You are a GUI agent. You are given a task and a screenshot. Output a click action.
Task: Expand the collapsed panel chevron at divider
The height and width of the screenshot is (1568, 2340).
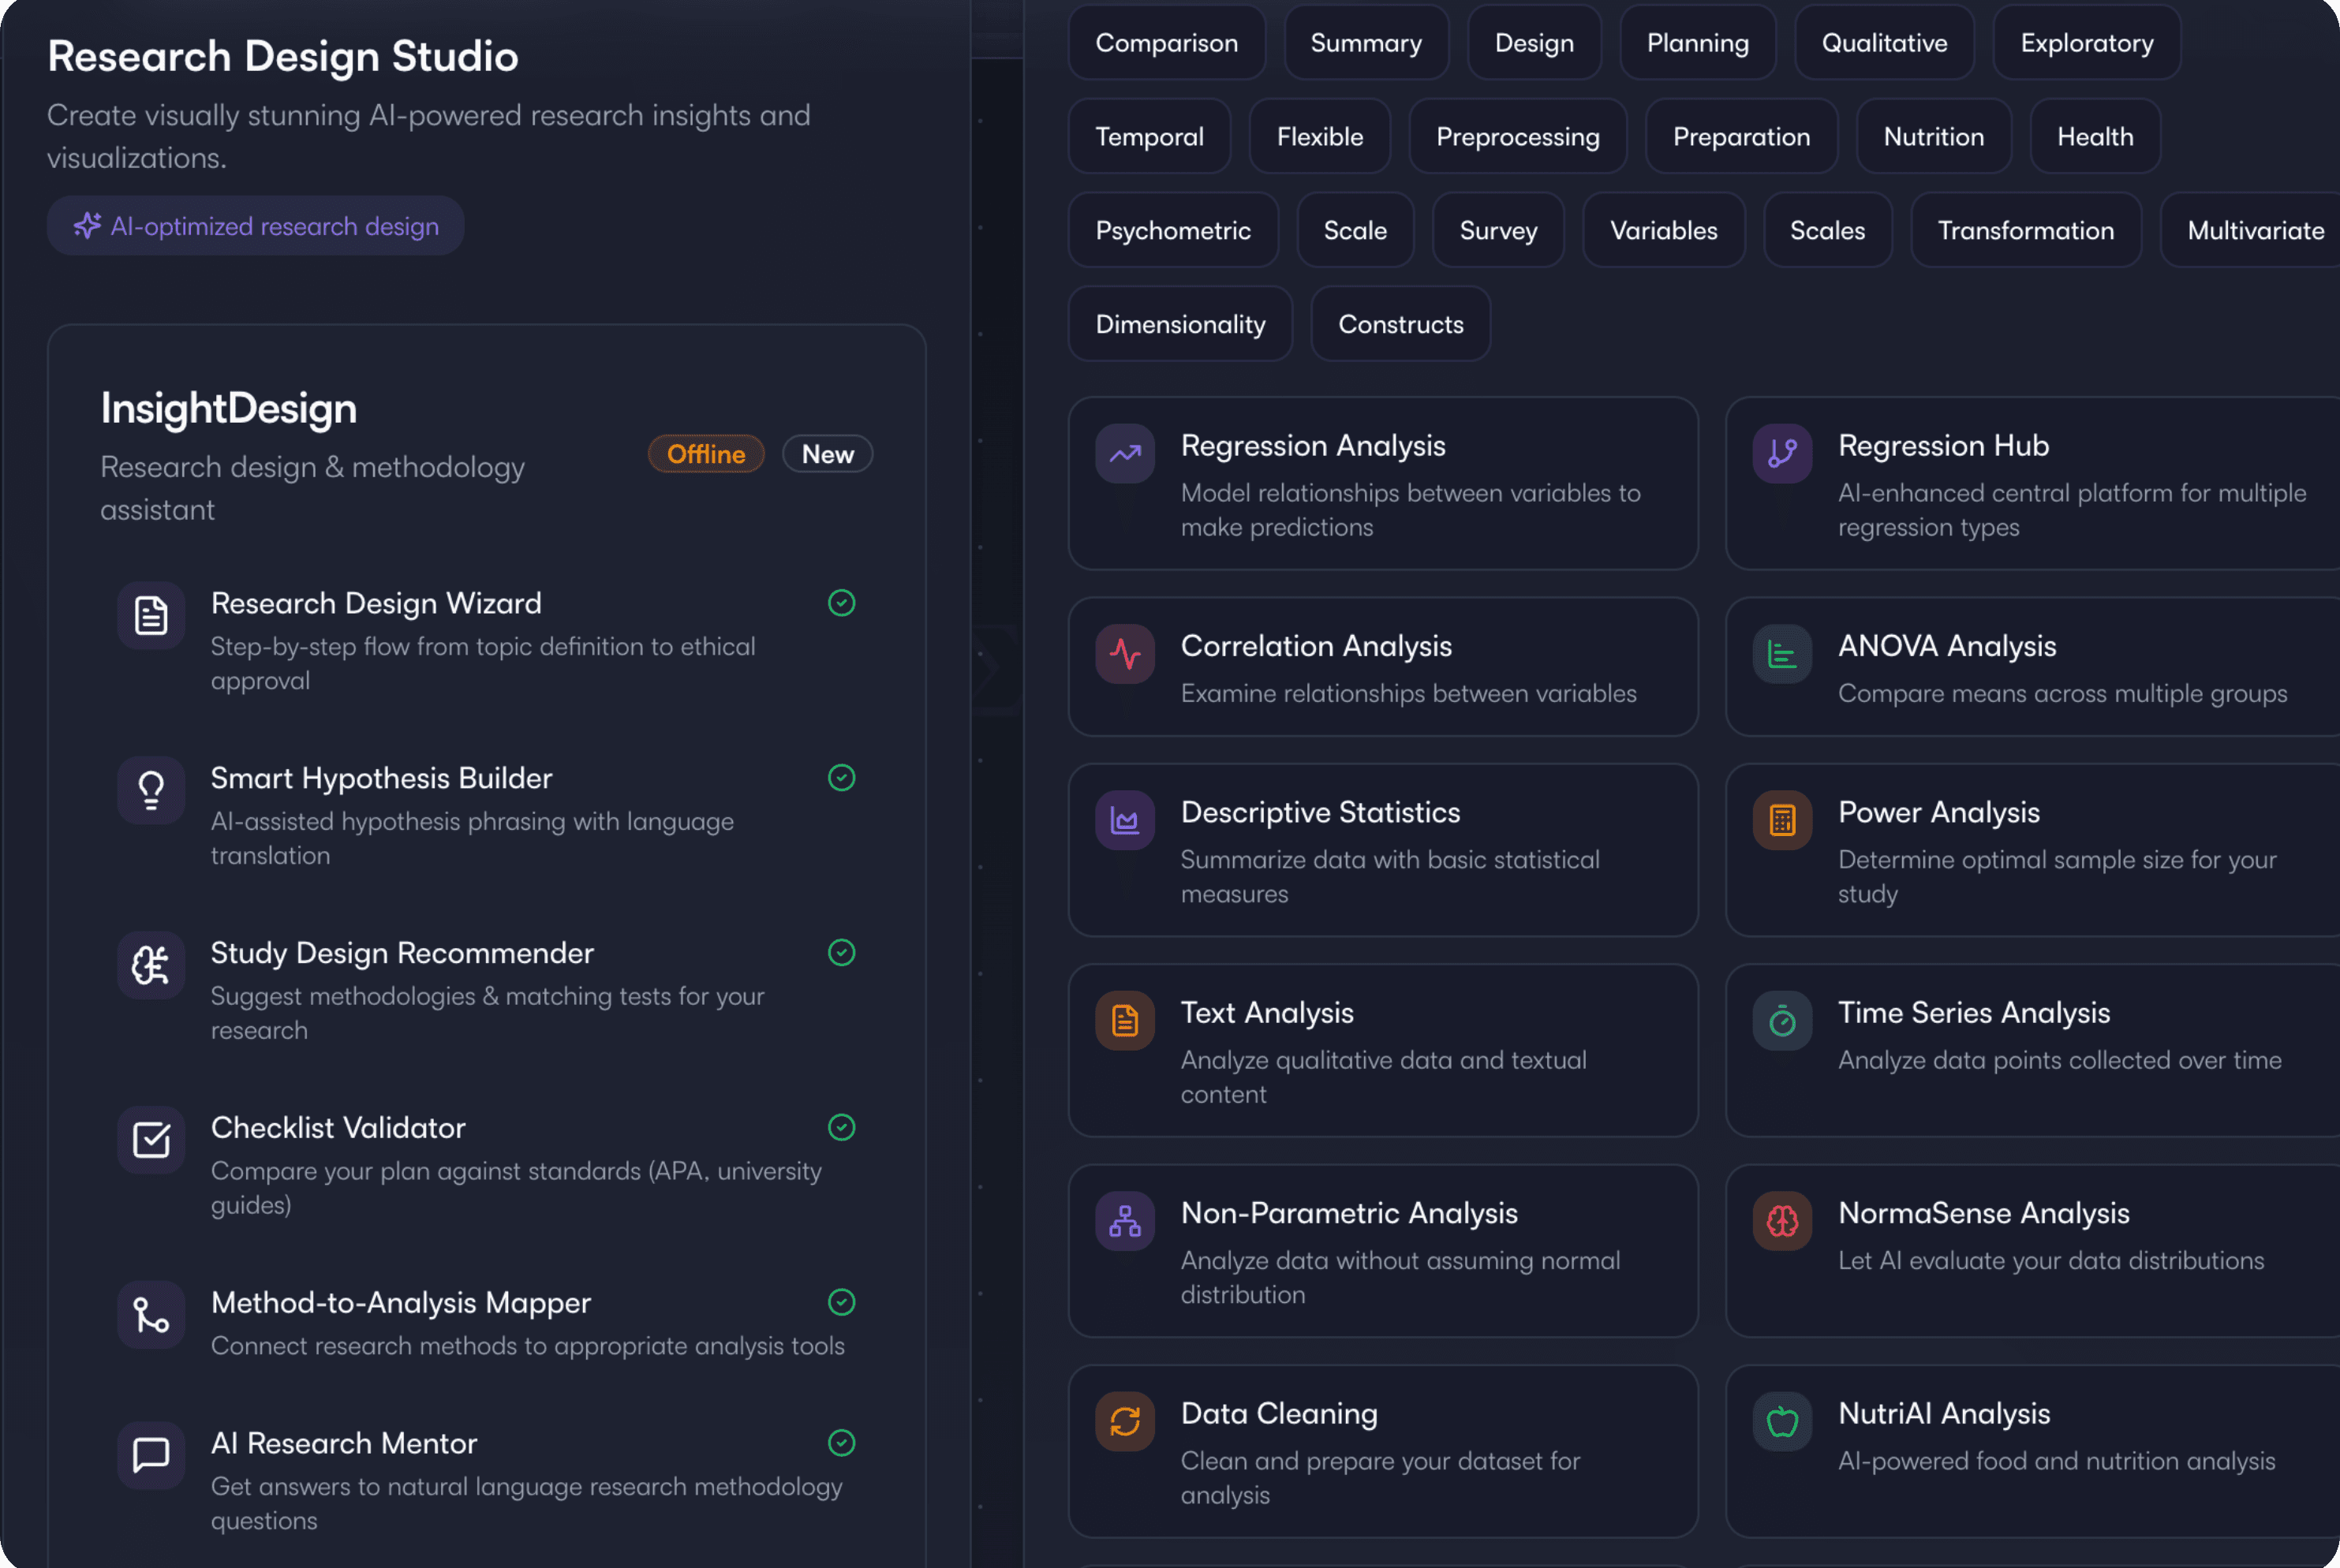click(992, 668)
